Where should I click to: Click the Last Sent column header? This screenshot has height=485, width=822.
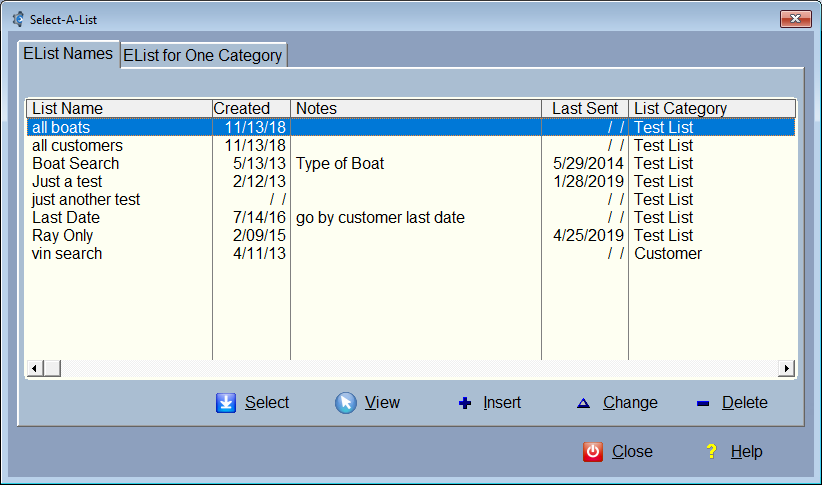586,108
